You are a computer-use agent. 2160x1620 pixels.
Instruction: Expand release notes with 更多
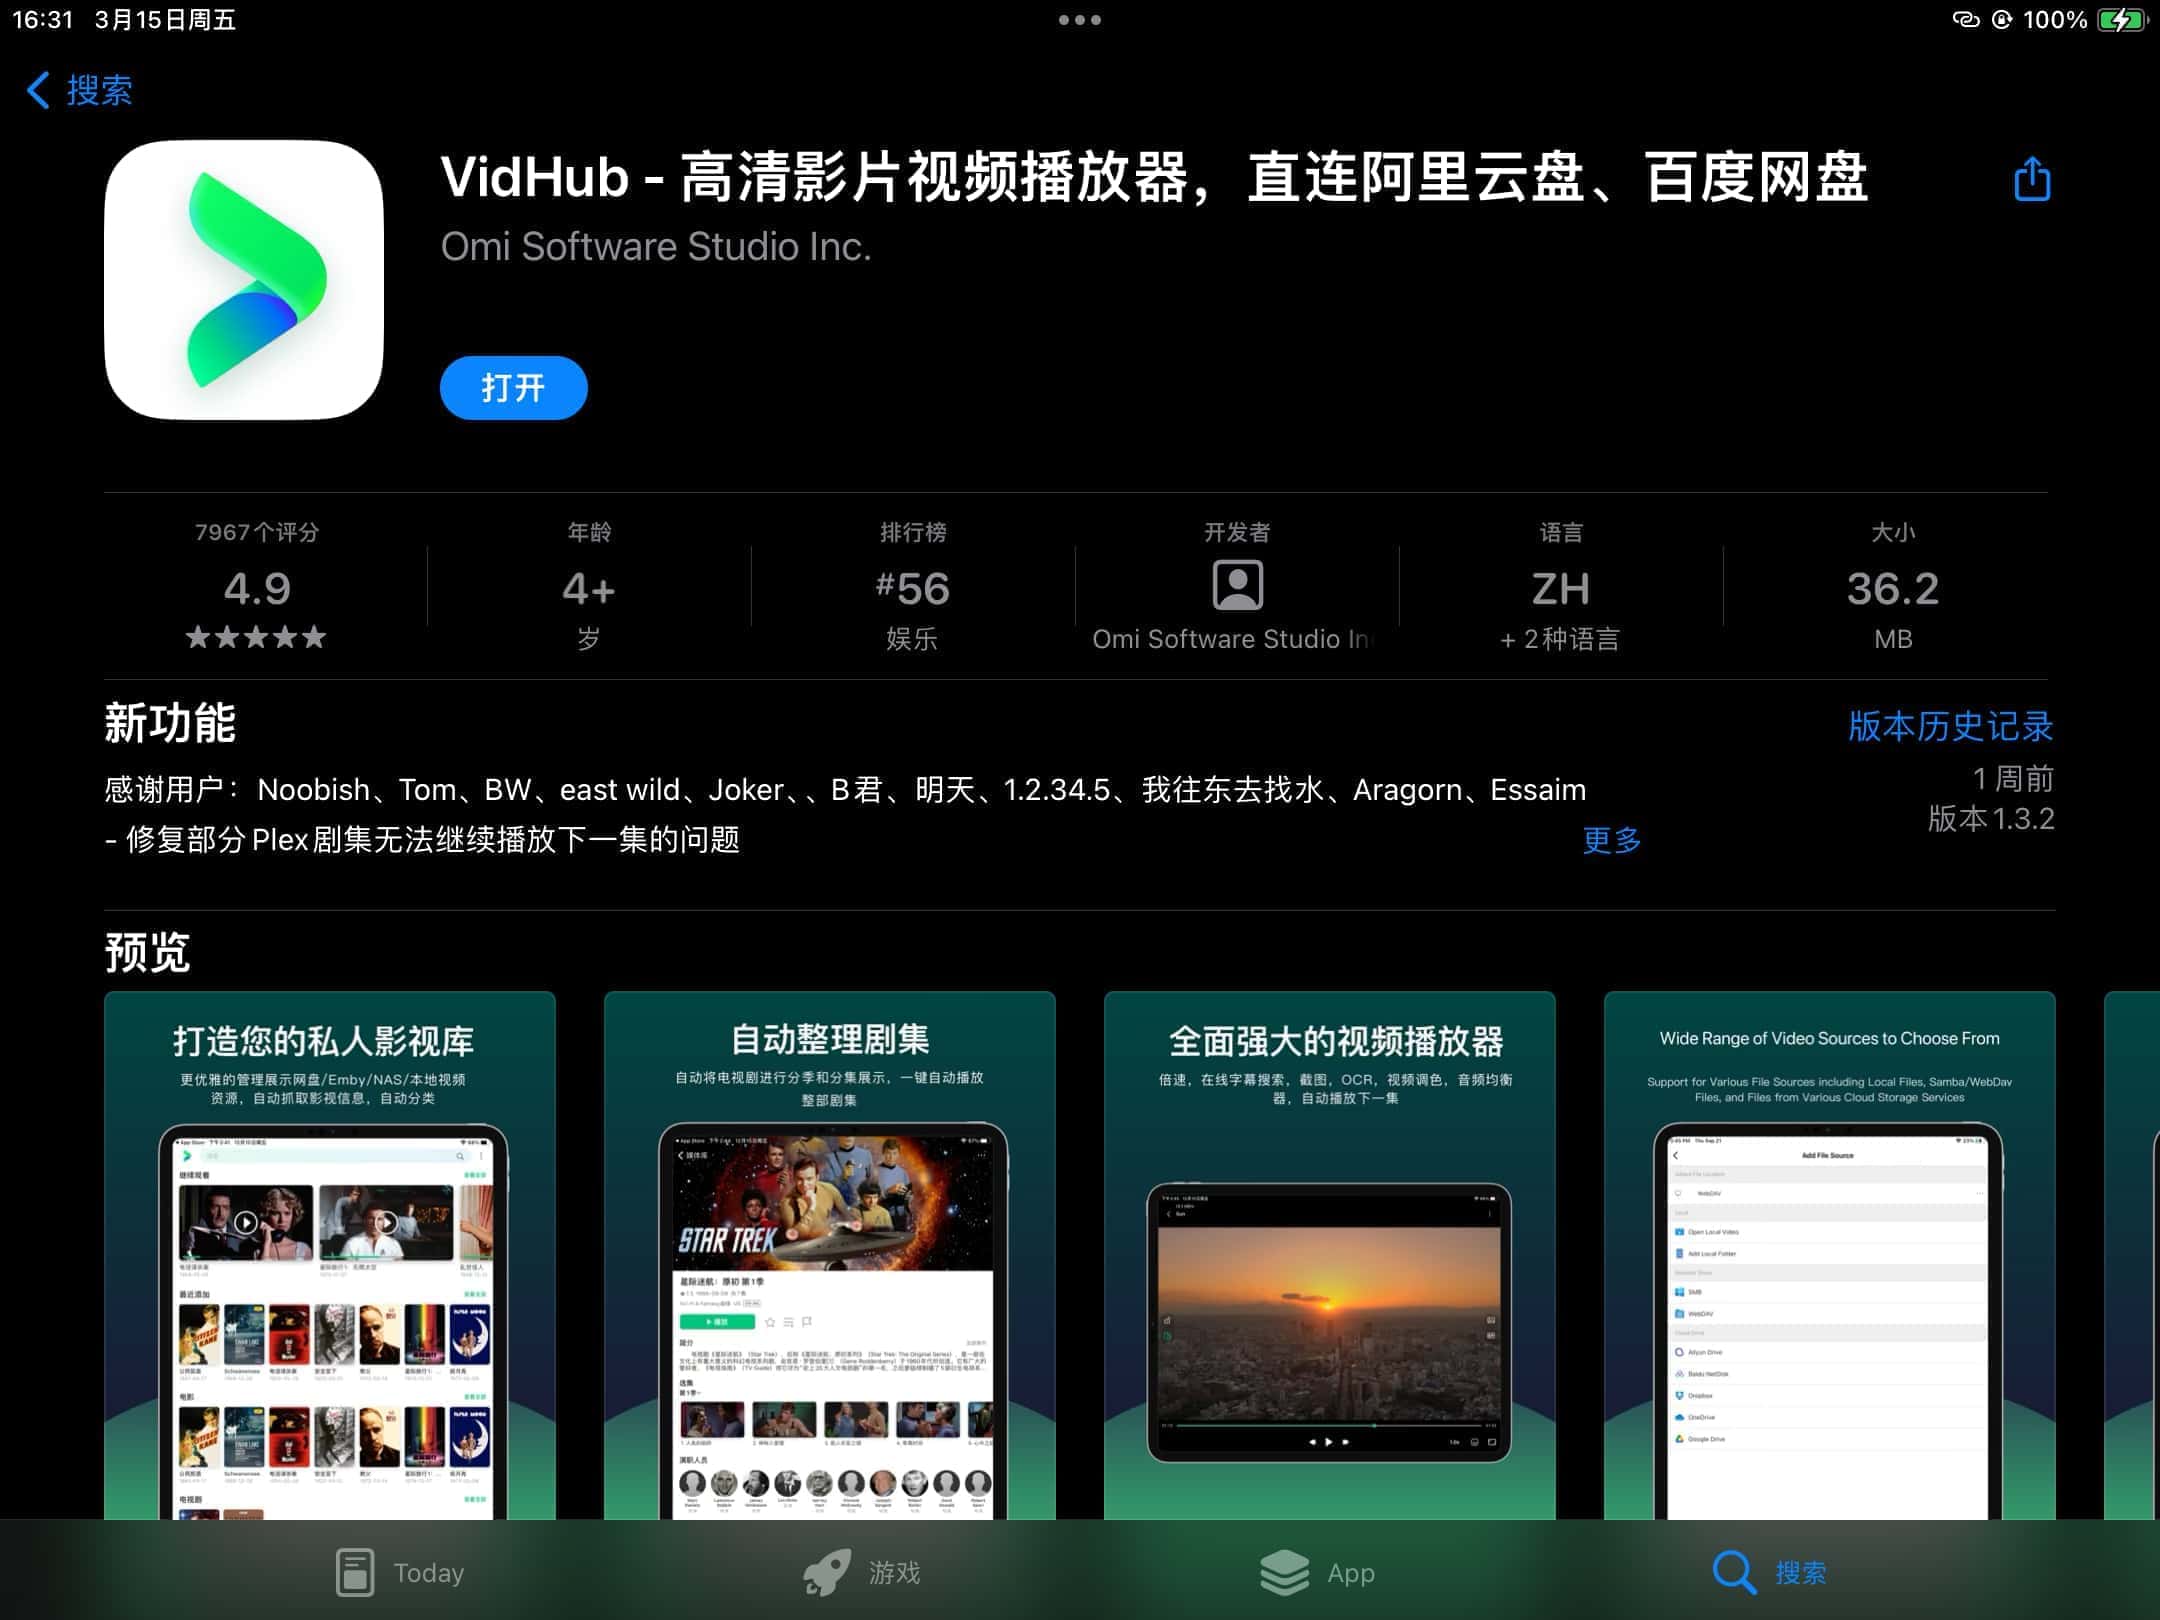1611,840
